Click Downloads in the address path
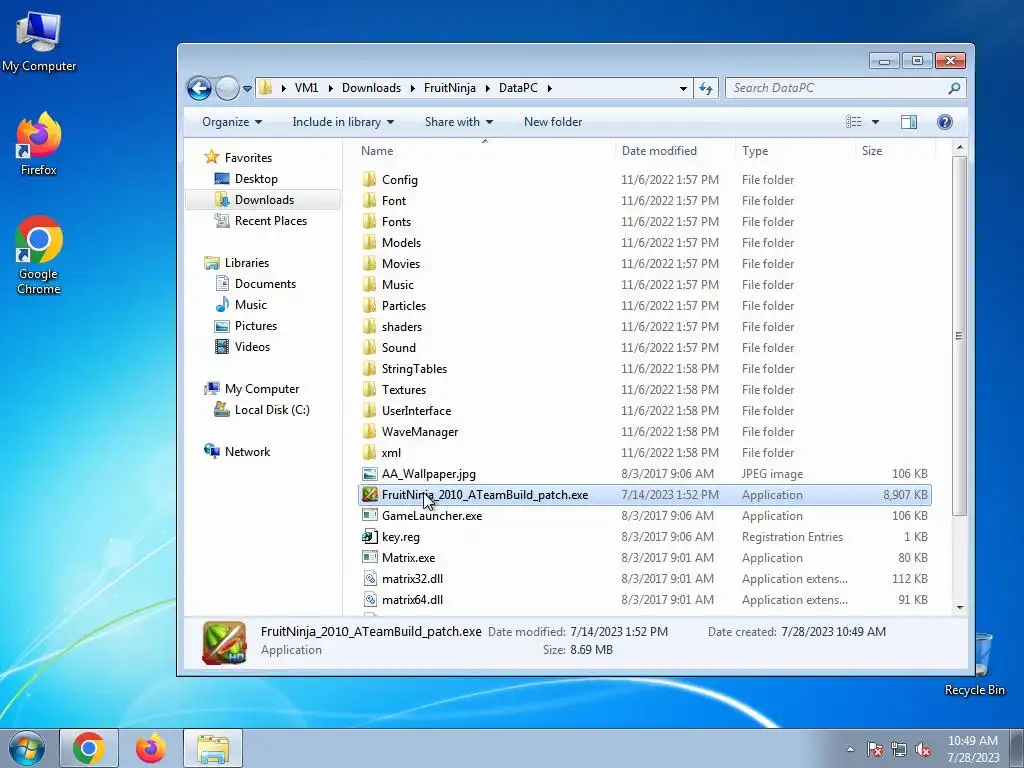 point(371,88)
